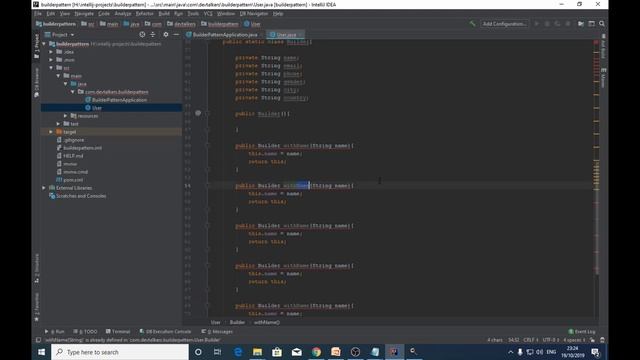Viewport: 640px width, 360px height.
Task: Open Google Chrome from the taskbar
Action: [316, 352]
